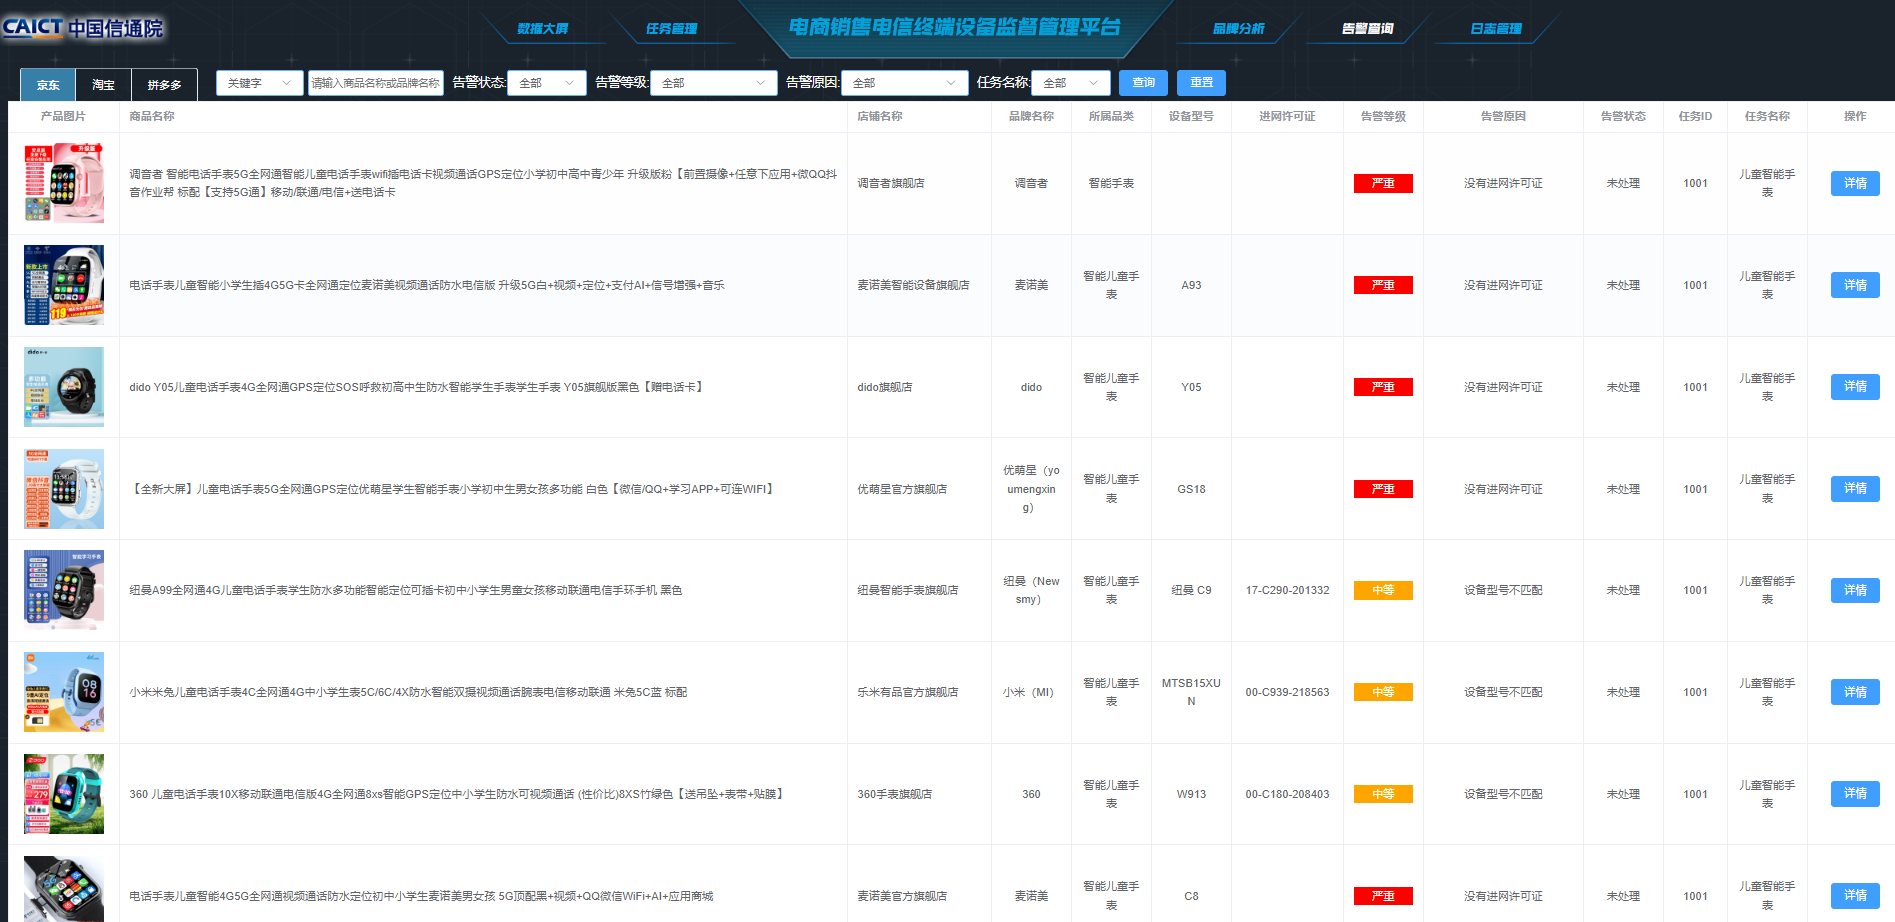Click the 小米米兔儿童电话手表 product title
Viewport: 1895px width, 922px height.
408,692
